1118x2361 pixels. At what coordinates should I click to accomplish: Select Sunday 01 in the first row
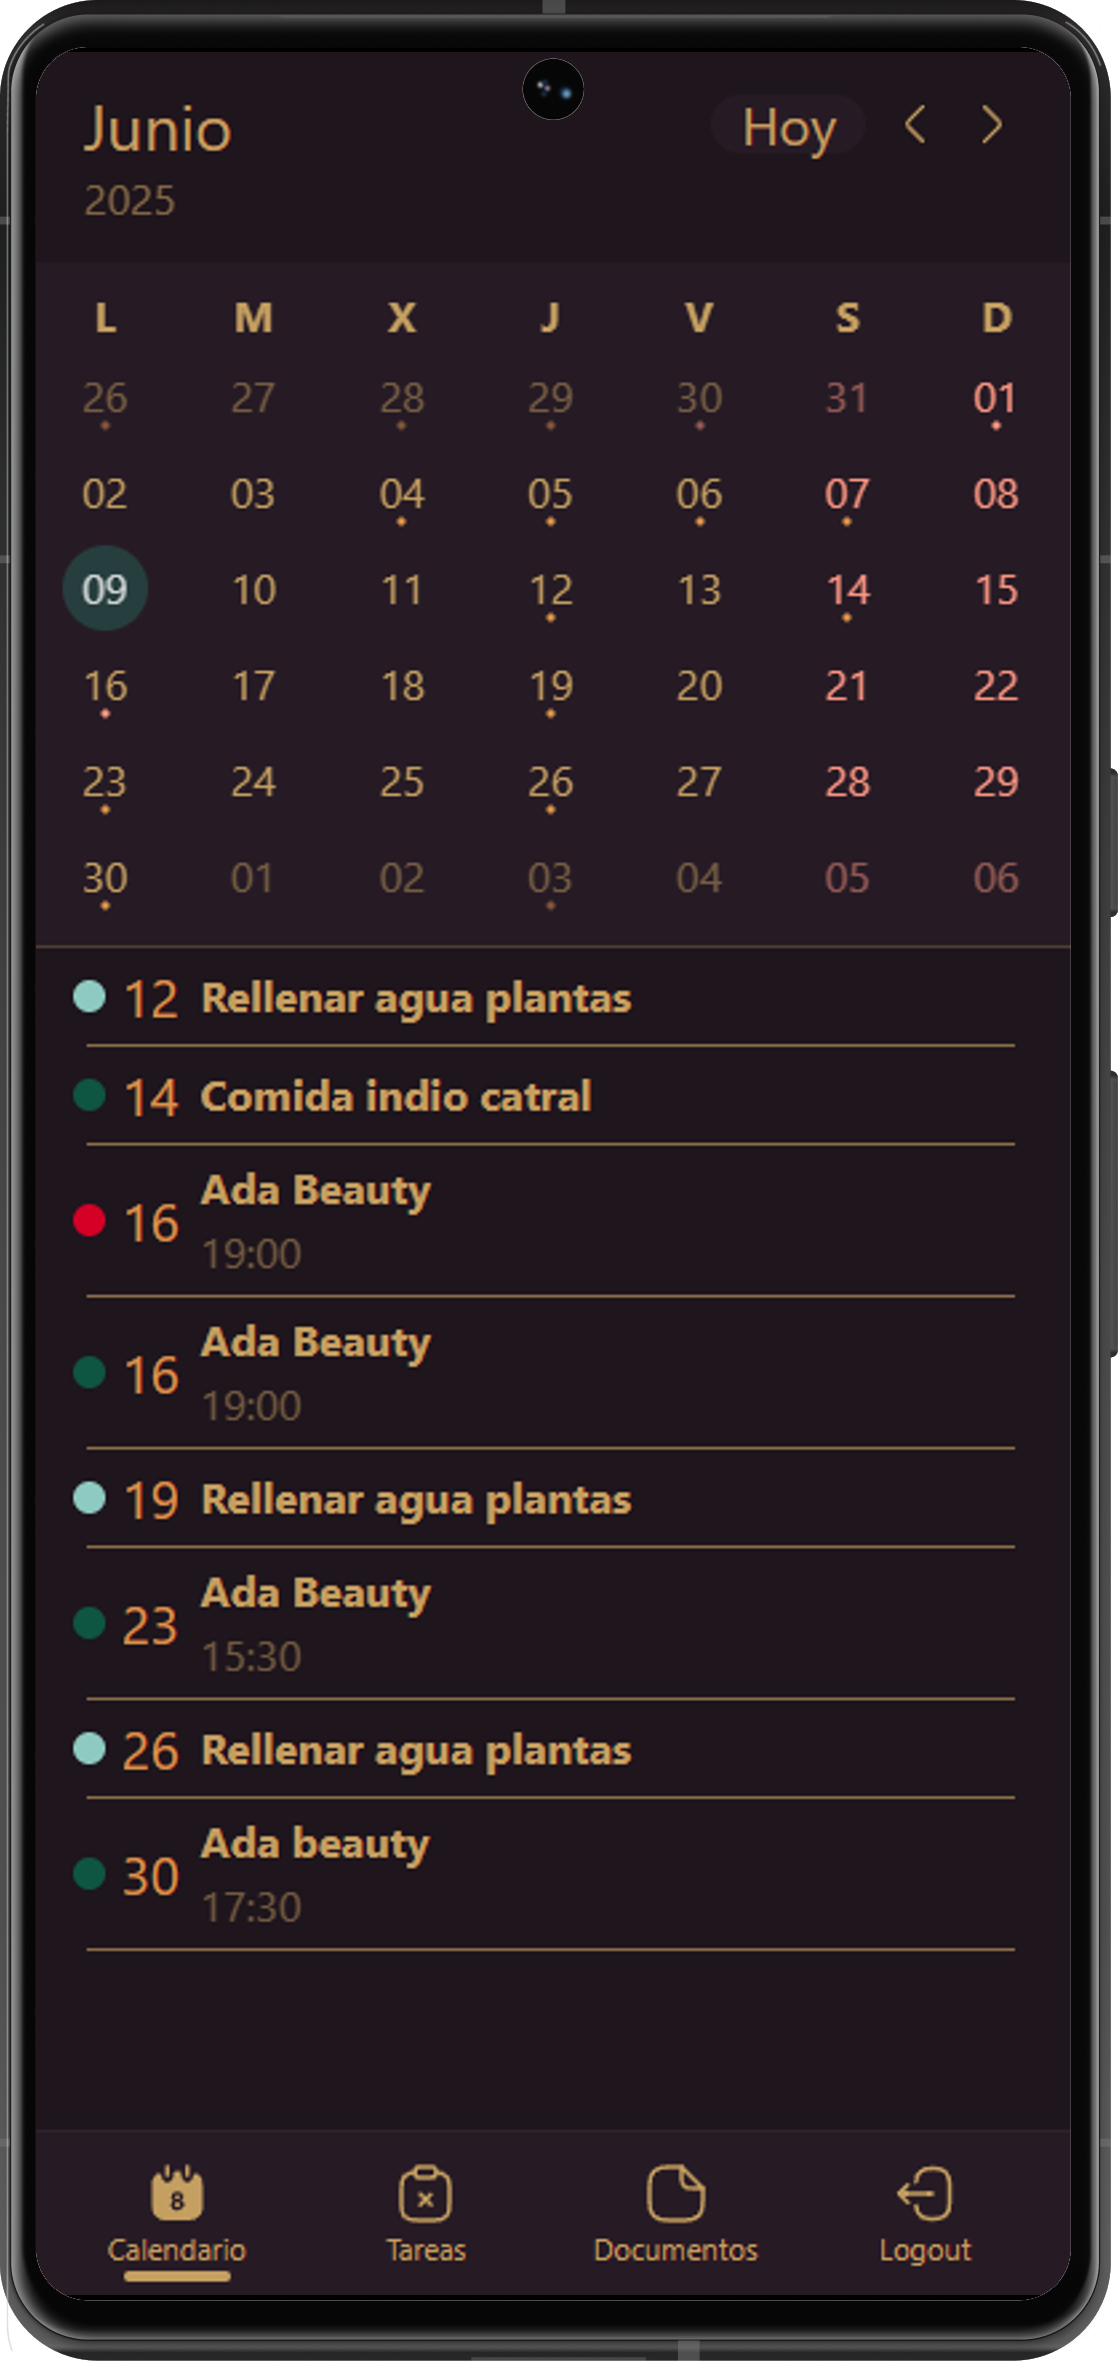coord(995,398)
